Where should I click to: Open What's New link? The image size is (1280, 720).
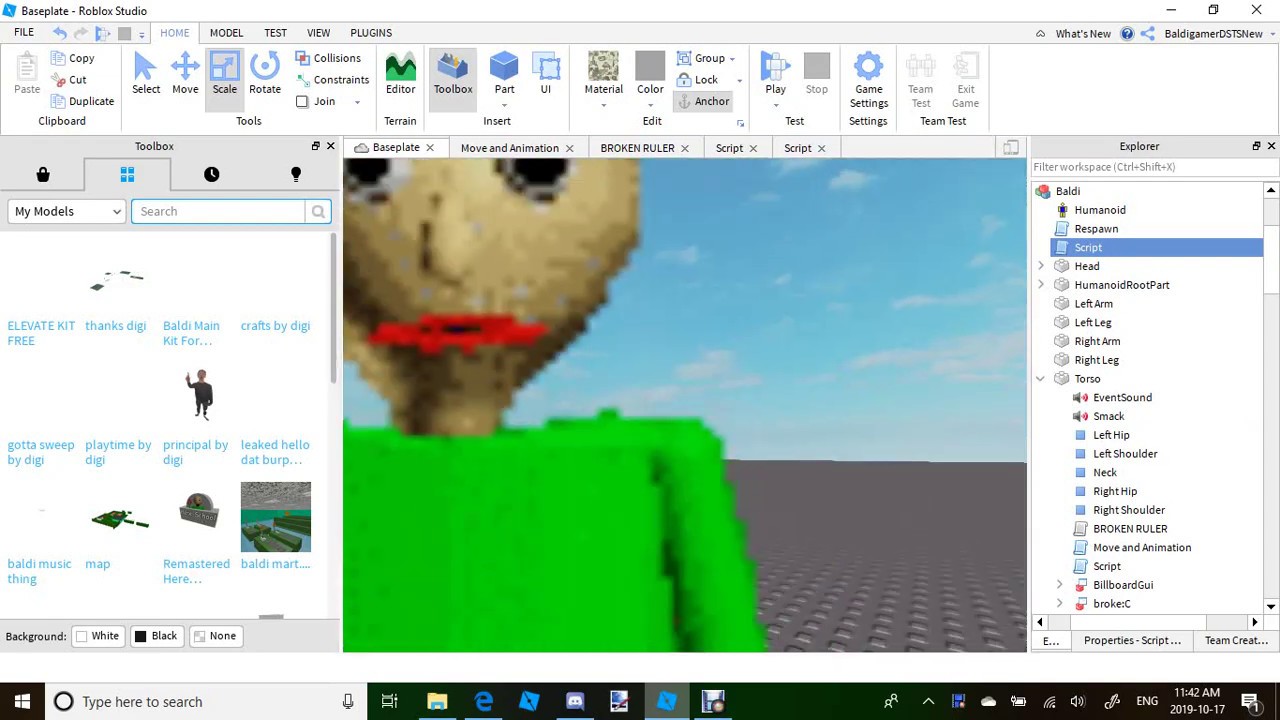1083,34
